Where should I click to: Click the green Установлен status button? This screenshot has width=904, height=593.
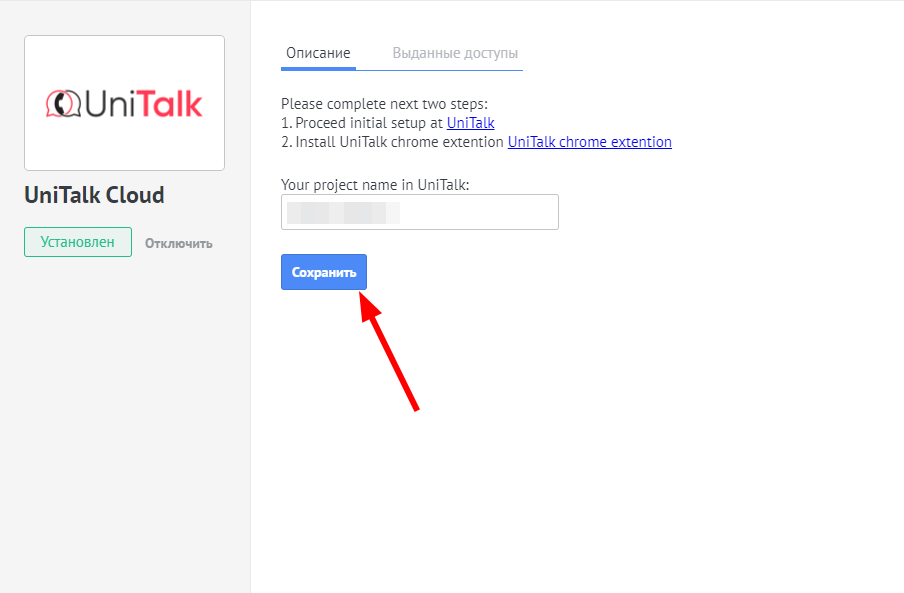78,242
